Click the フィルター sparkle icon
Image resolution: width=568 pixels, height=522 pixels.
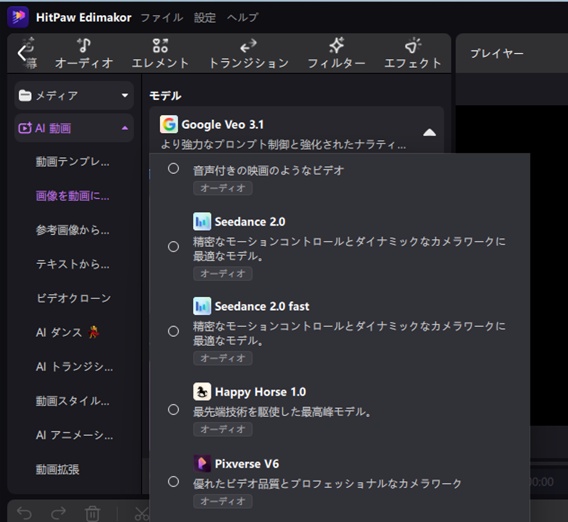pos(337,45)
